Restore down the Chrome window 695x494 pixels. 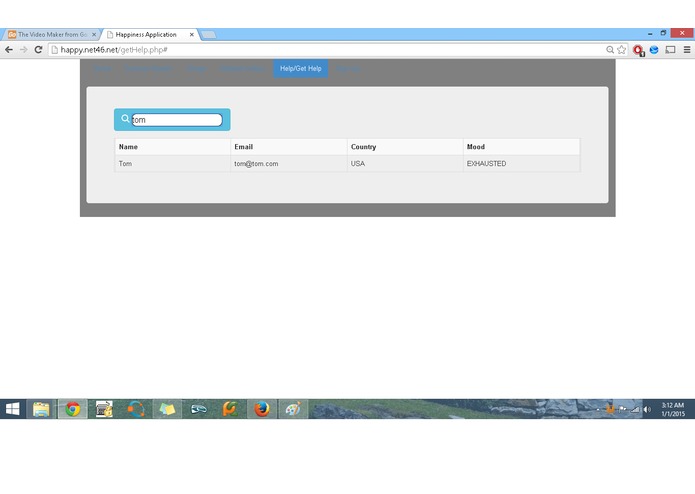[x=663, y=33]
